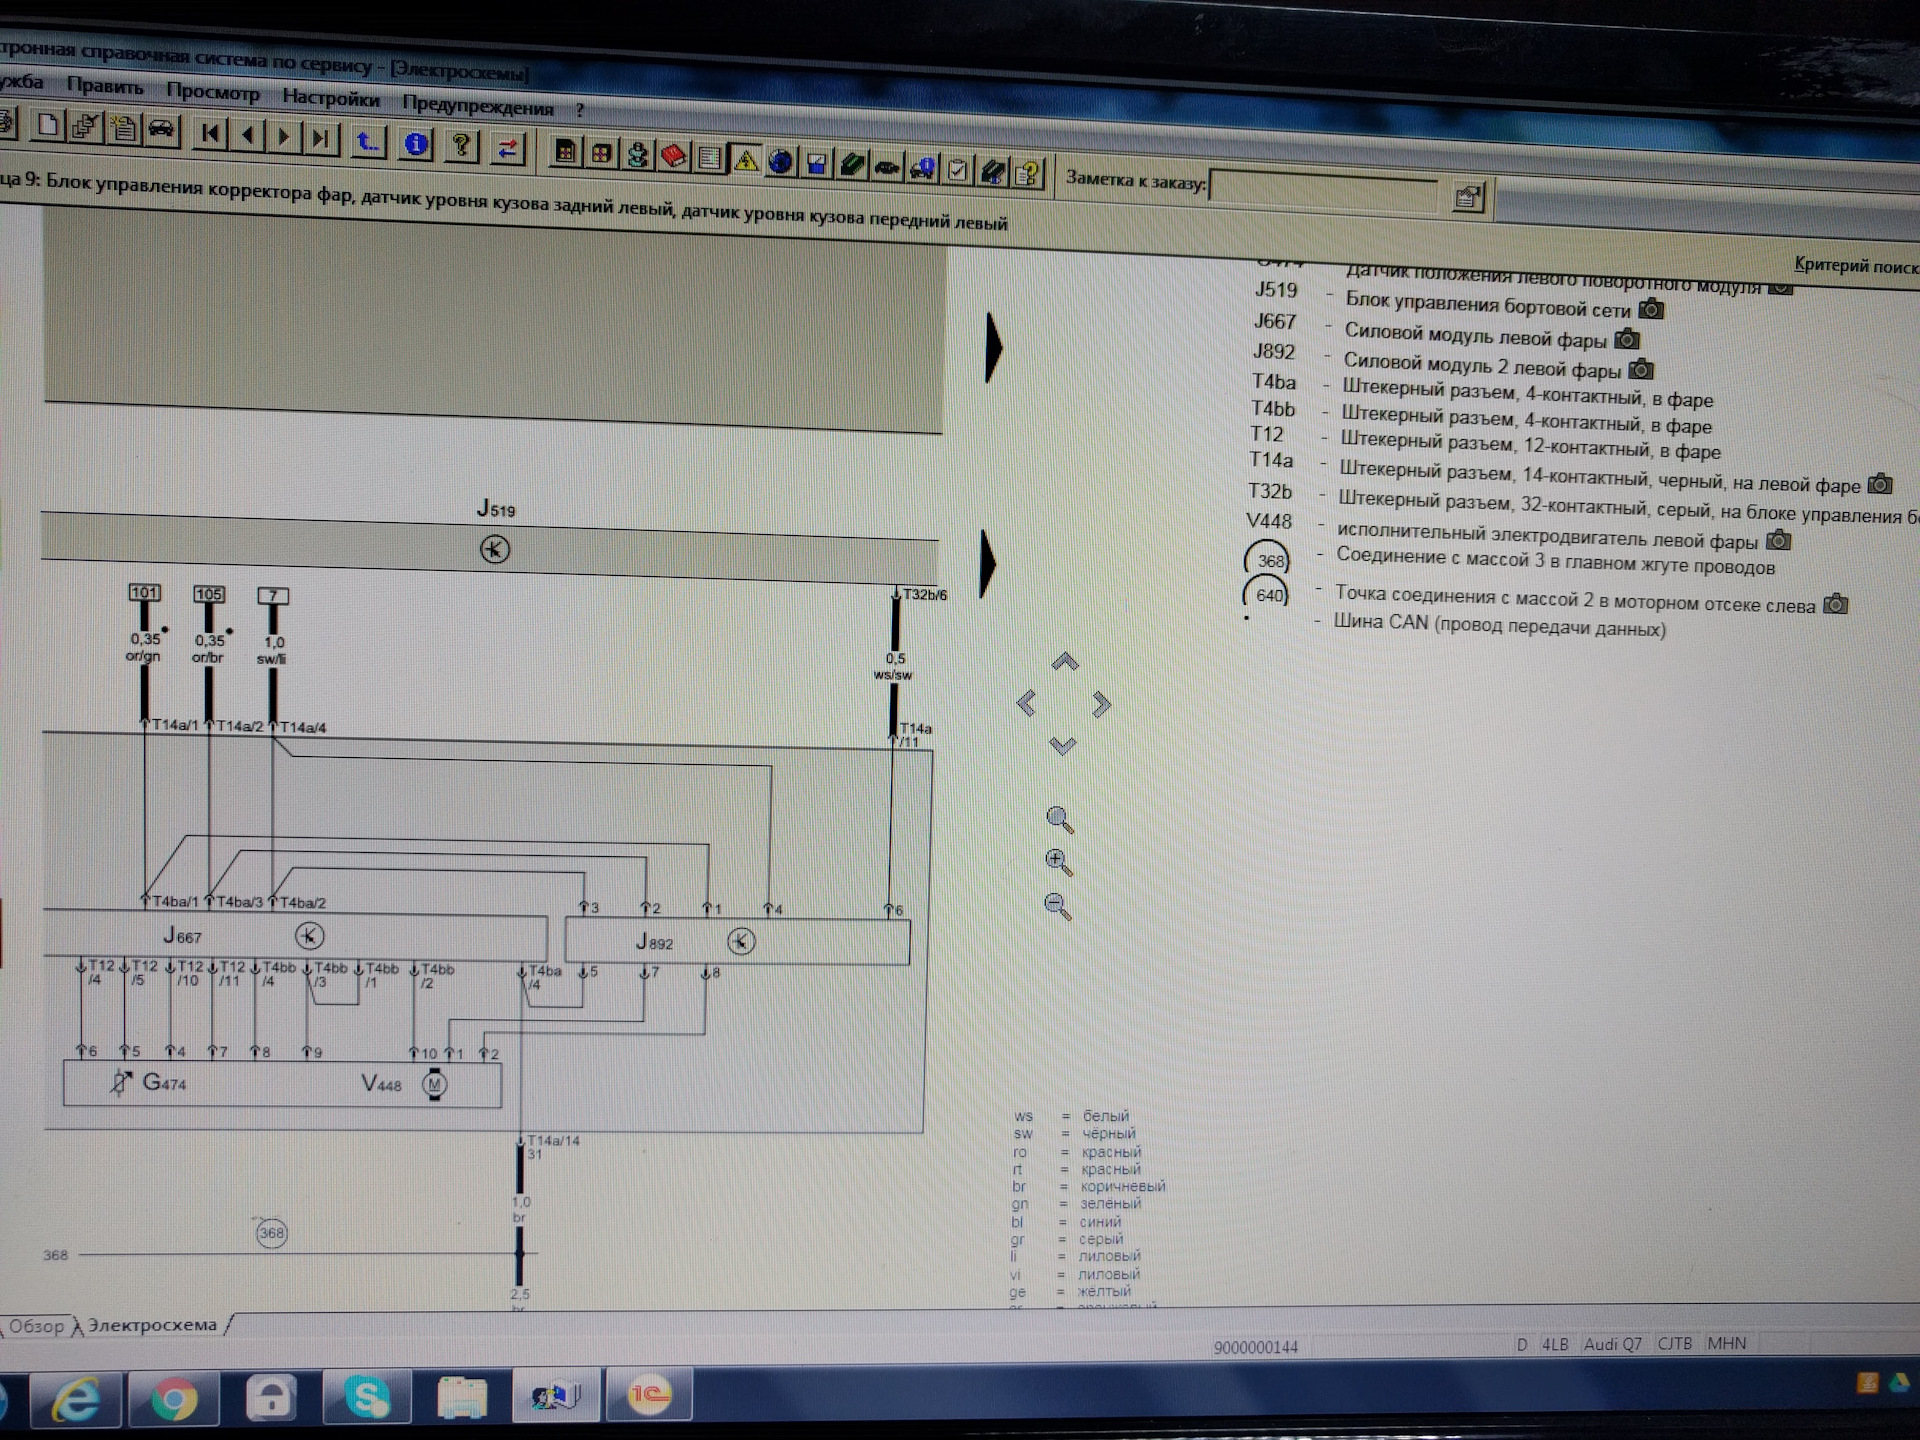Click the blue up-level arrow icon
This screenshot has width=1920, height=1440.
point(368,141)
